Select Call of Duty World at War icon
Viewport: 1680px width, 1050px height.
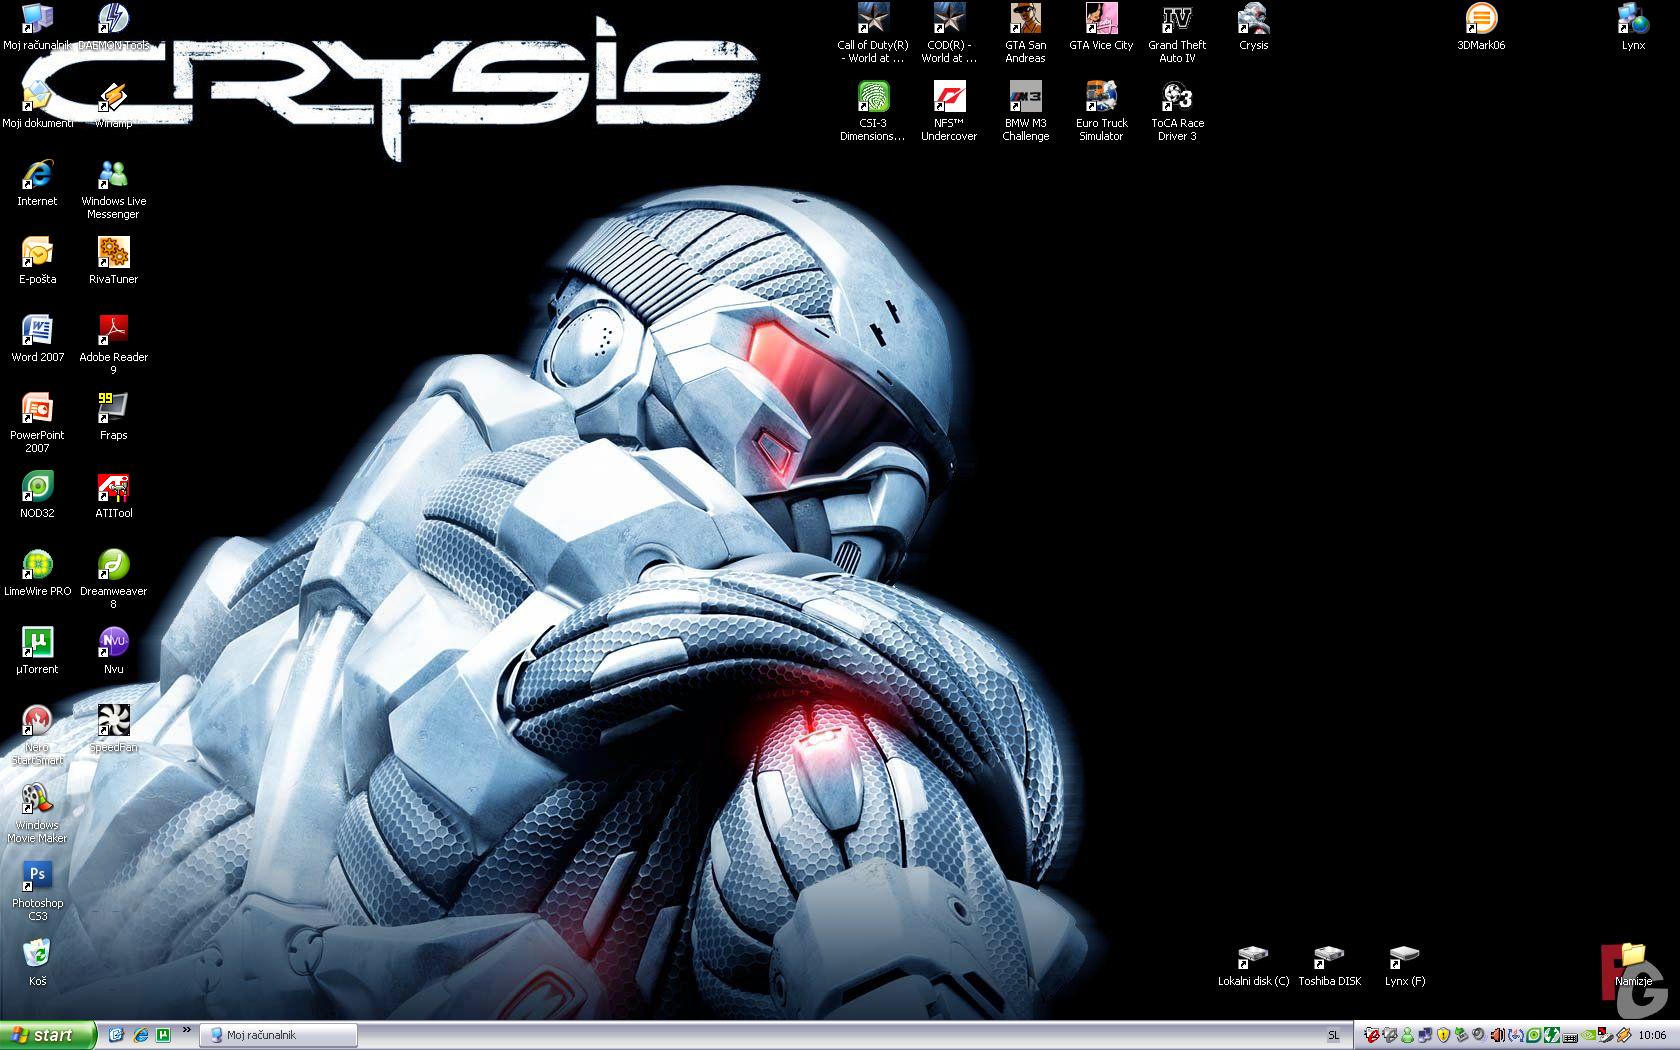873,33
